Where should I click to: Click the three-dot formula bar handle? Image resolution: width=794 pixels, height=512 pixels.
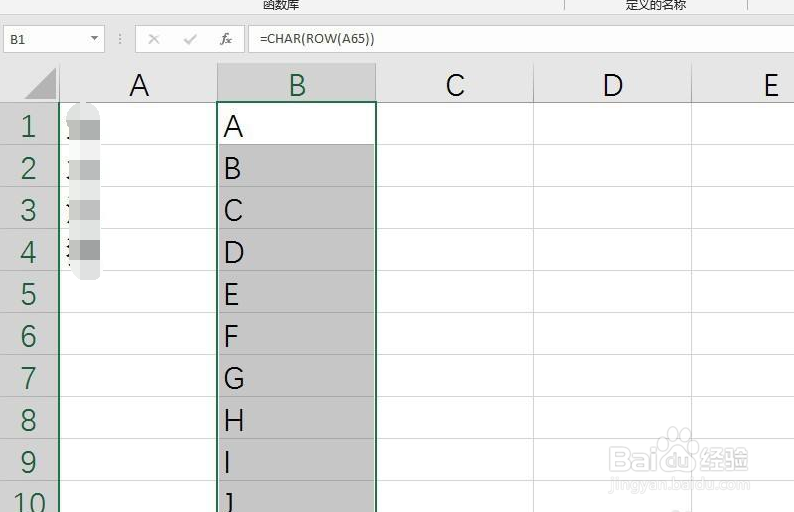(120, 39)
